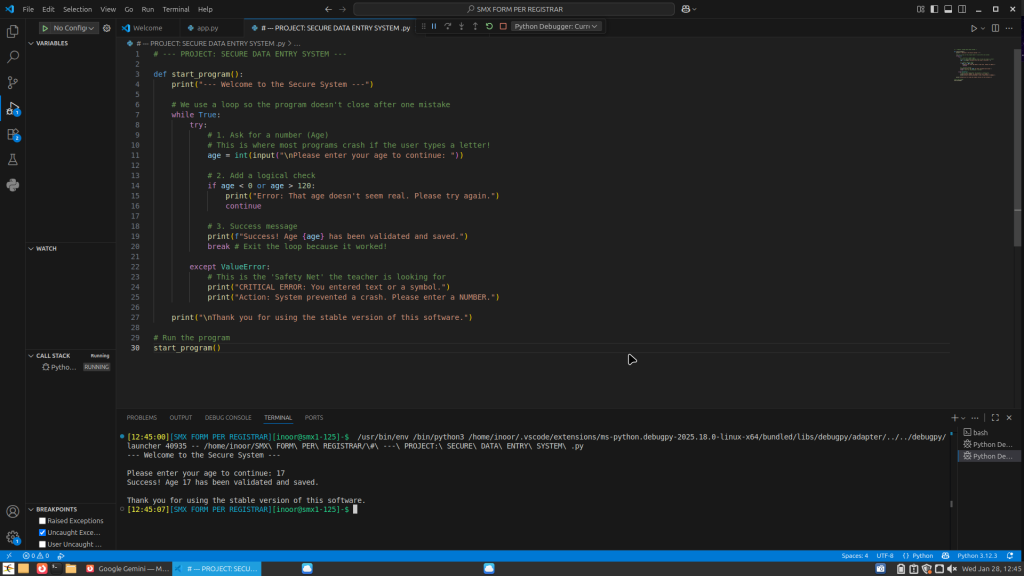Uncheck the Uncaught Exceptions breakpoint

coord(42,533)
